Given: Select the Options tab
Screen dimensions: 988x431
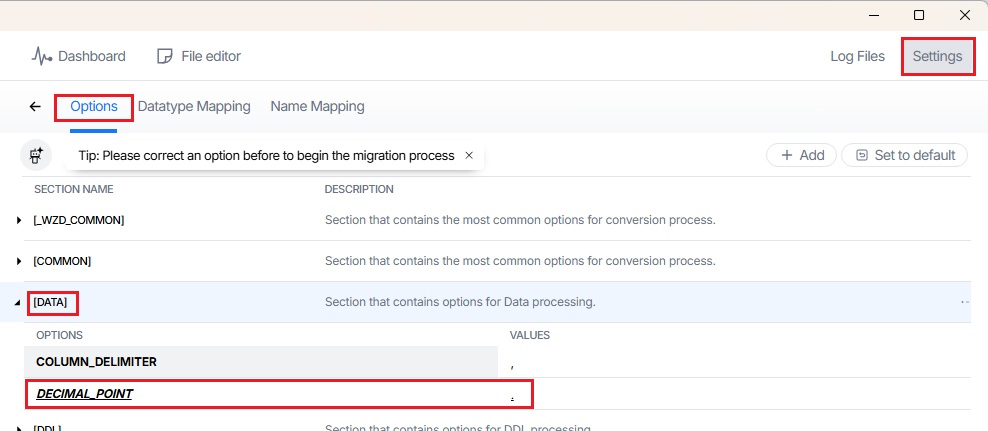Looking at the screenshot, I should 94,106.
